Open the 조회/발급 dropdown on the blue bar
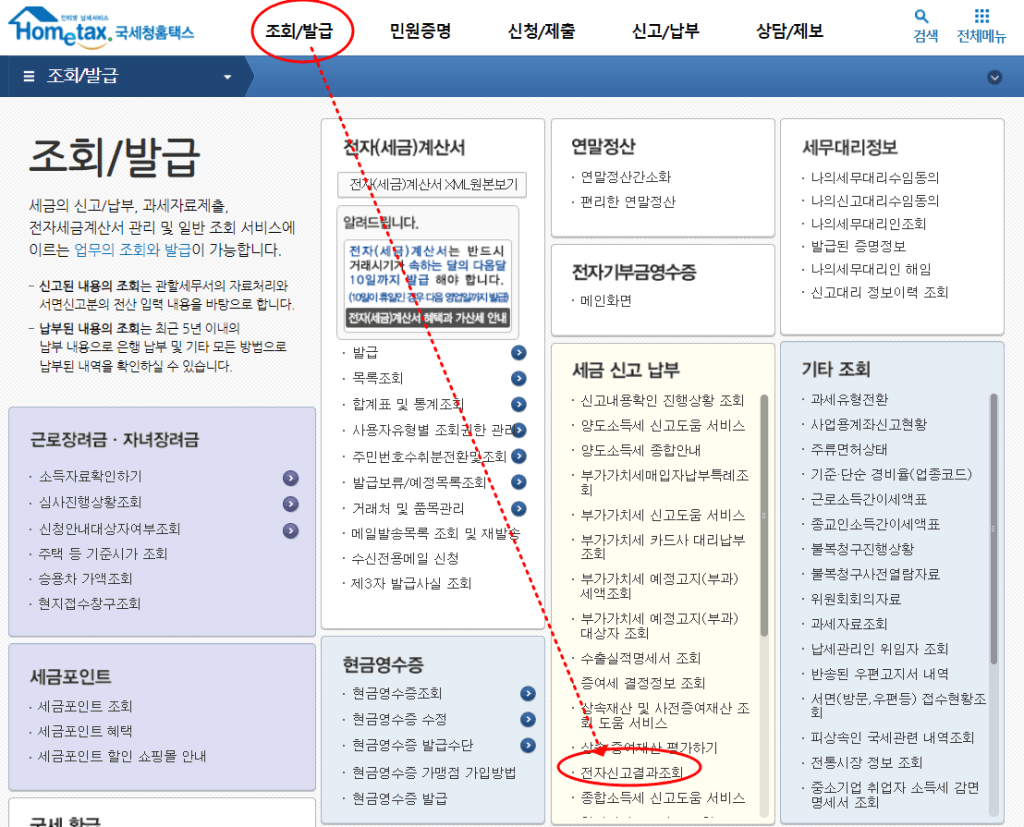The image size is (1024, 827). pos(120,74)
